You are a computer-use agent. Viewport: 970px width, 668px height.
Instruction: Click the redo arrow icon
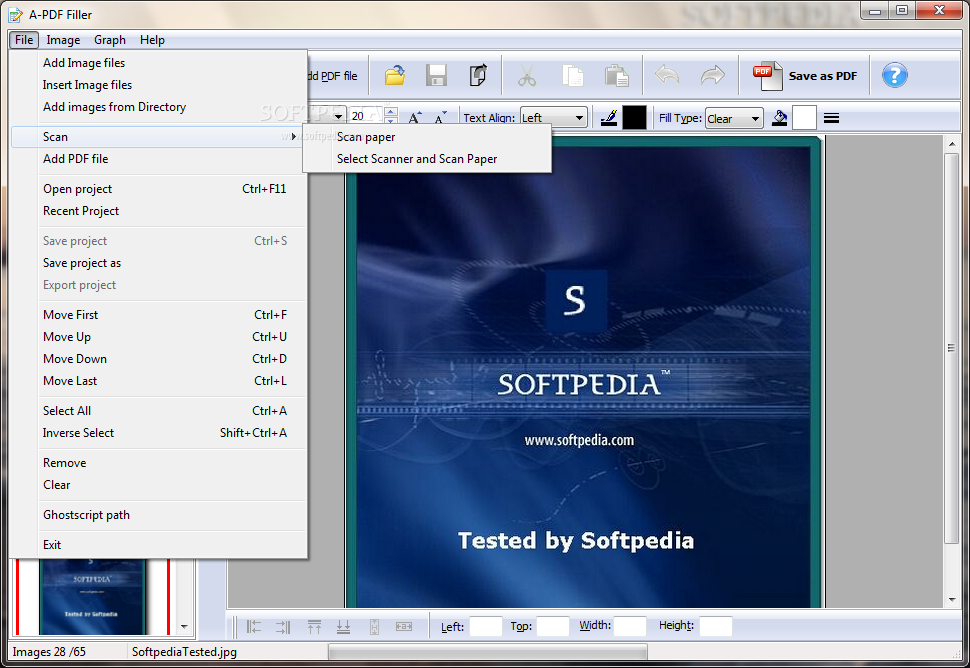pyautogui.click(x=712, y=75)
